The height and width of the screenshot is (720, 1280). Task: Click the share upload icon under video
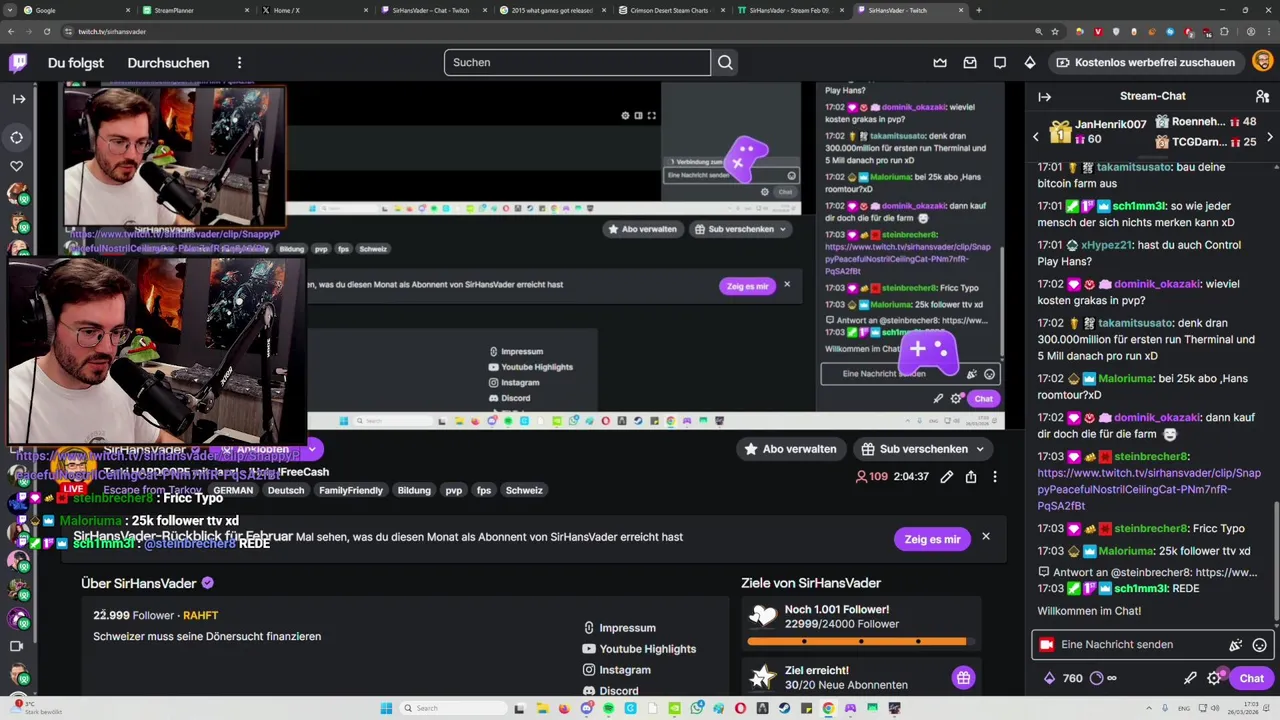coord(970,477)
